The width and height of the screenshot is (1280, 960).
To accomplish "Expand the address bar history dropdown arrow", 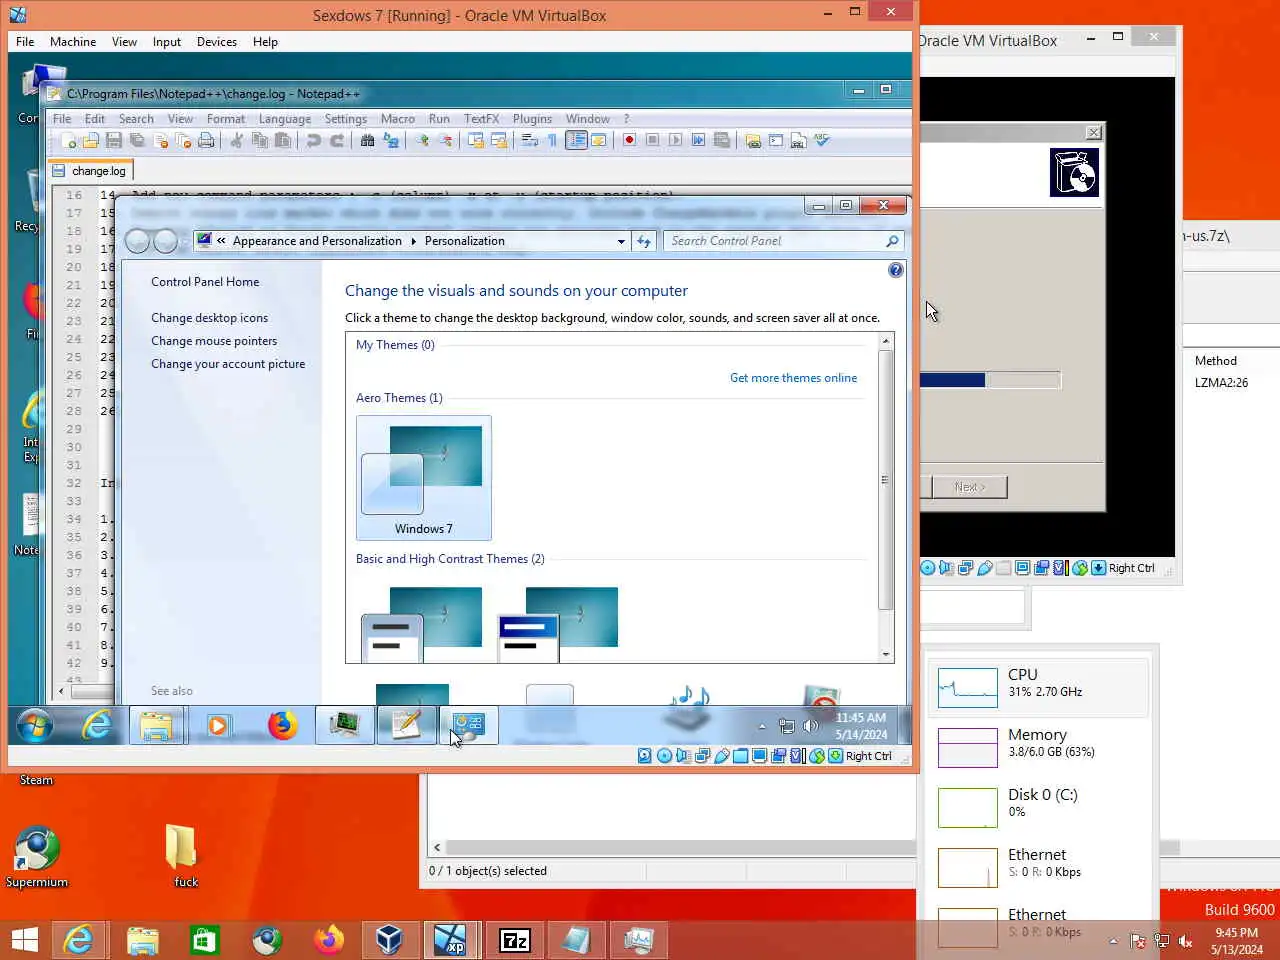I will tap(621, 241).
